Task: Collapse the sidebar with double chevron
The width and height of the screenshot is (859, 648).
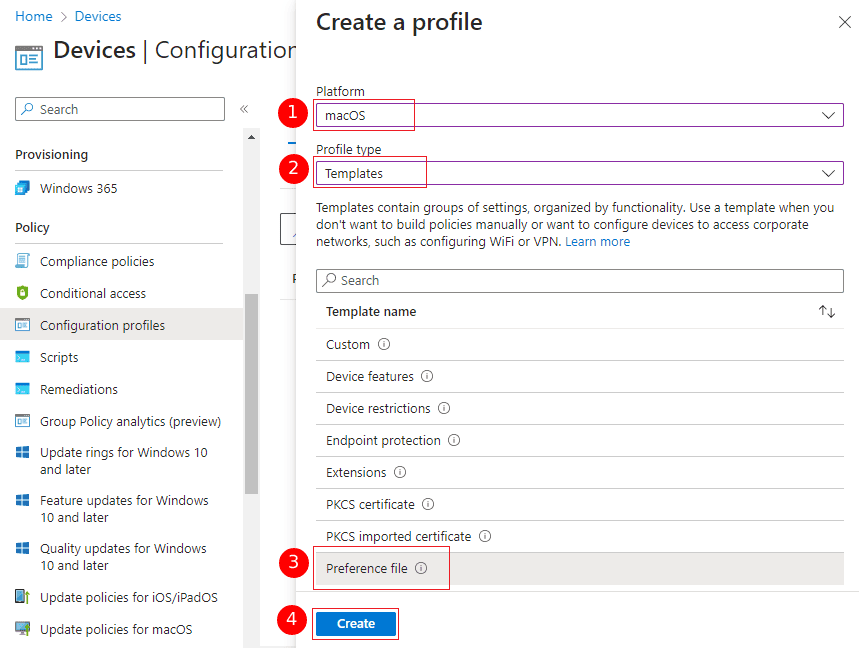Action: [243, 109]
